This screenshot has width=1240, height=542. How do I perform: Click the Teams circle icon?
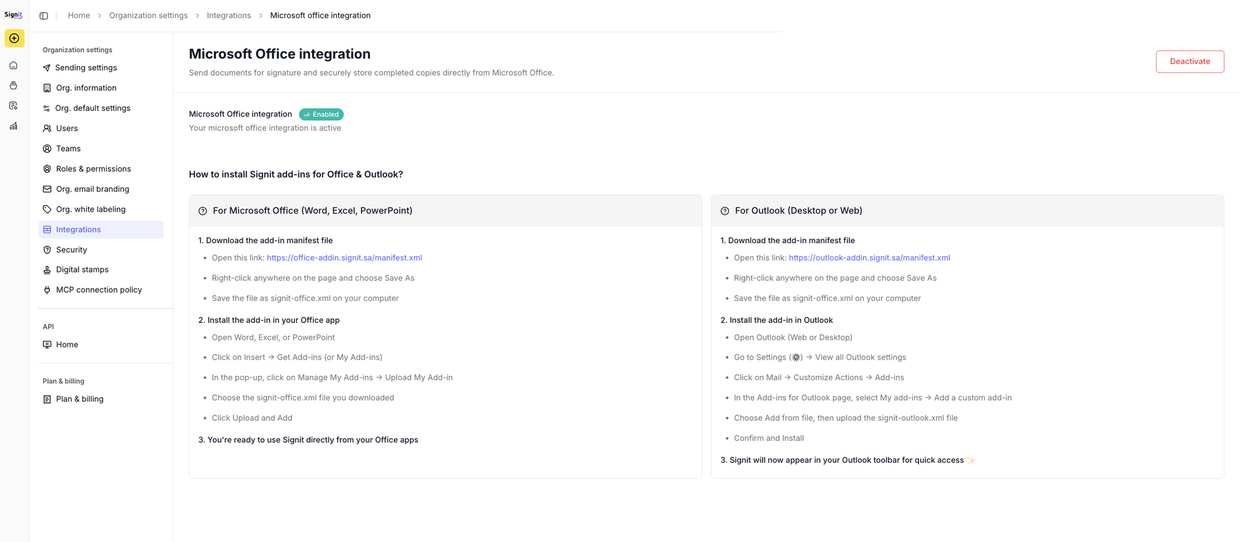tap(47, 148)
